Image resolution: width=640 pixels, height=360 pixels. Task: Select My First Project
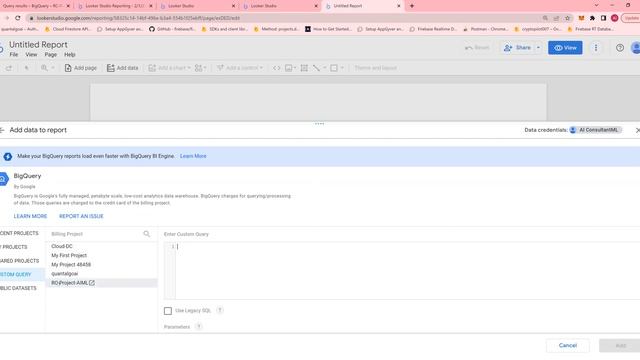[102, 256]
